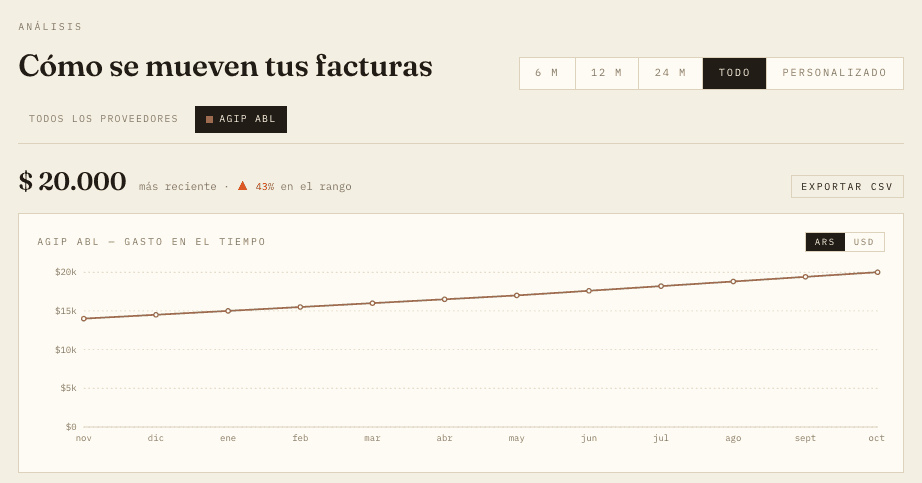Click the 'nov' x-axis label
This screenshot has width=922, height=483.
(x=83, y=438)
